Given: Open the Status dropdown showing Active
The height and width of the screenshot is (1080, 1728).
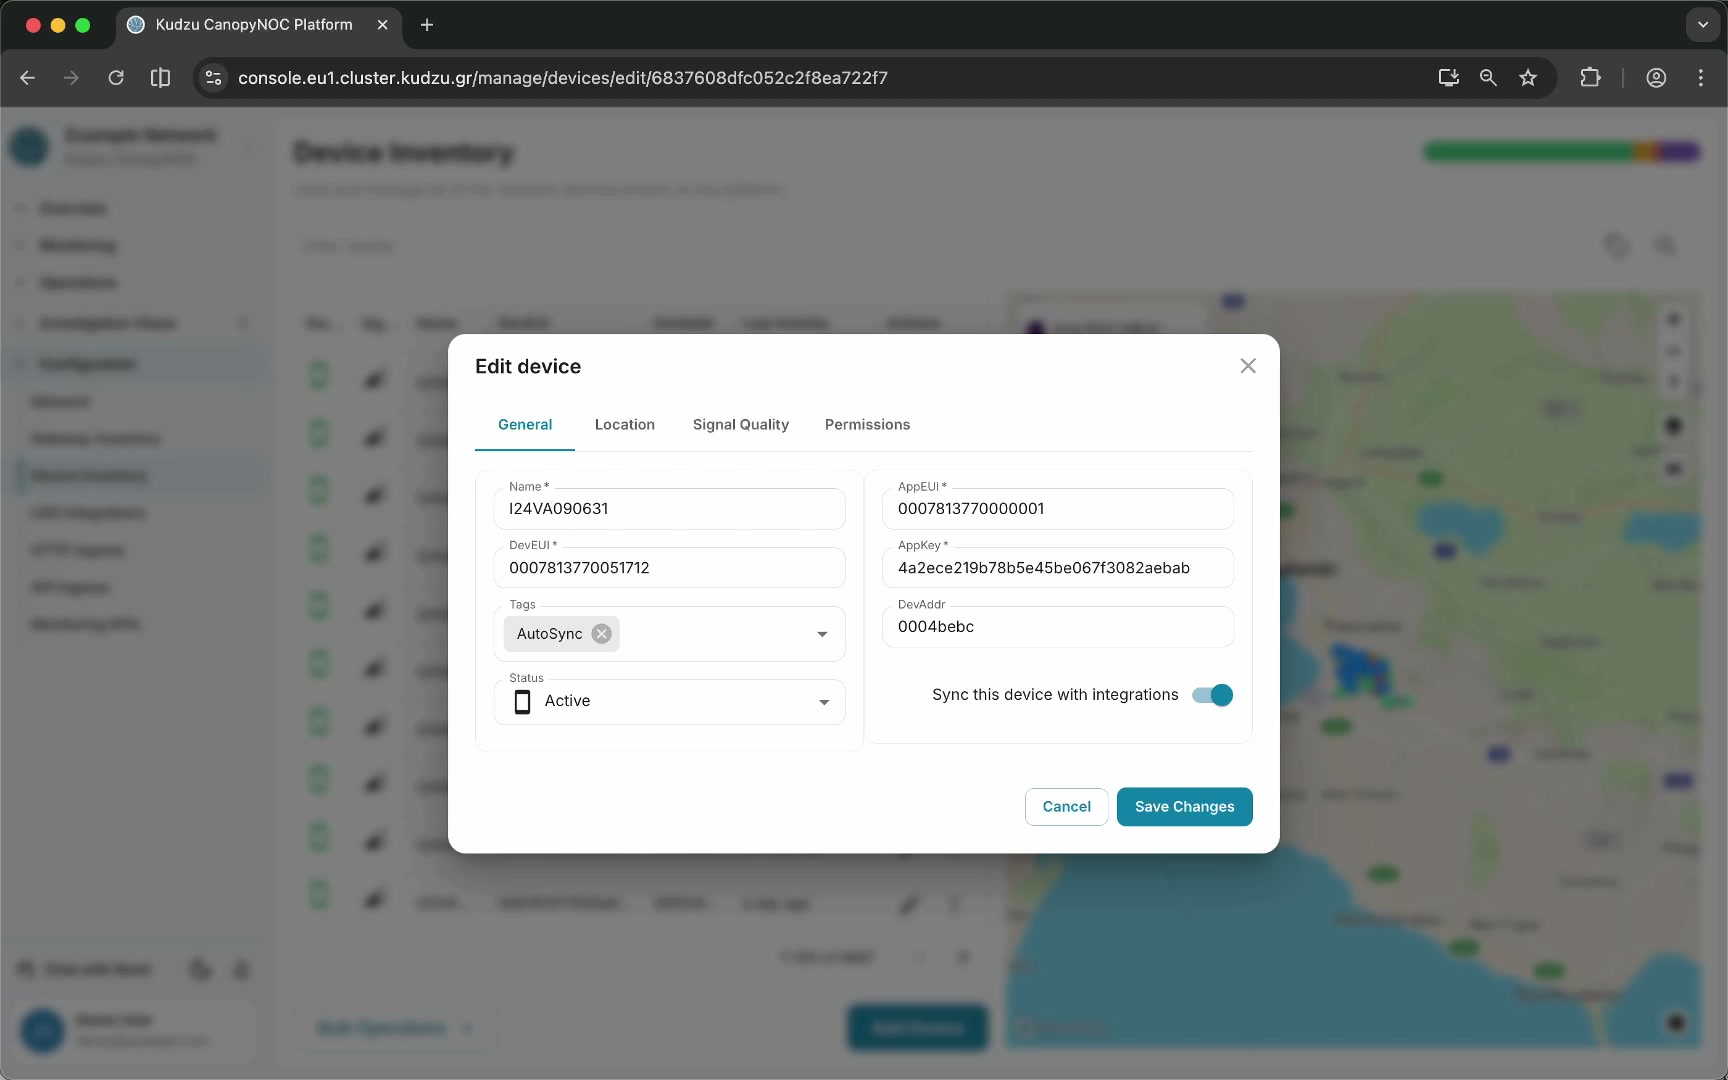Looking at the screenshot, I should pos(669,701).
